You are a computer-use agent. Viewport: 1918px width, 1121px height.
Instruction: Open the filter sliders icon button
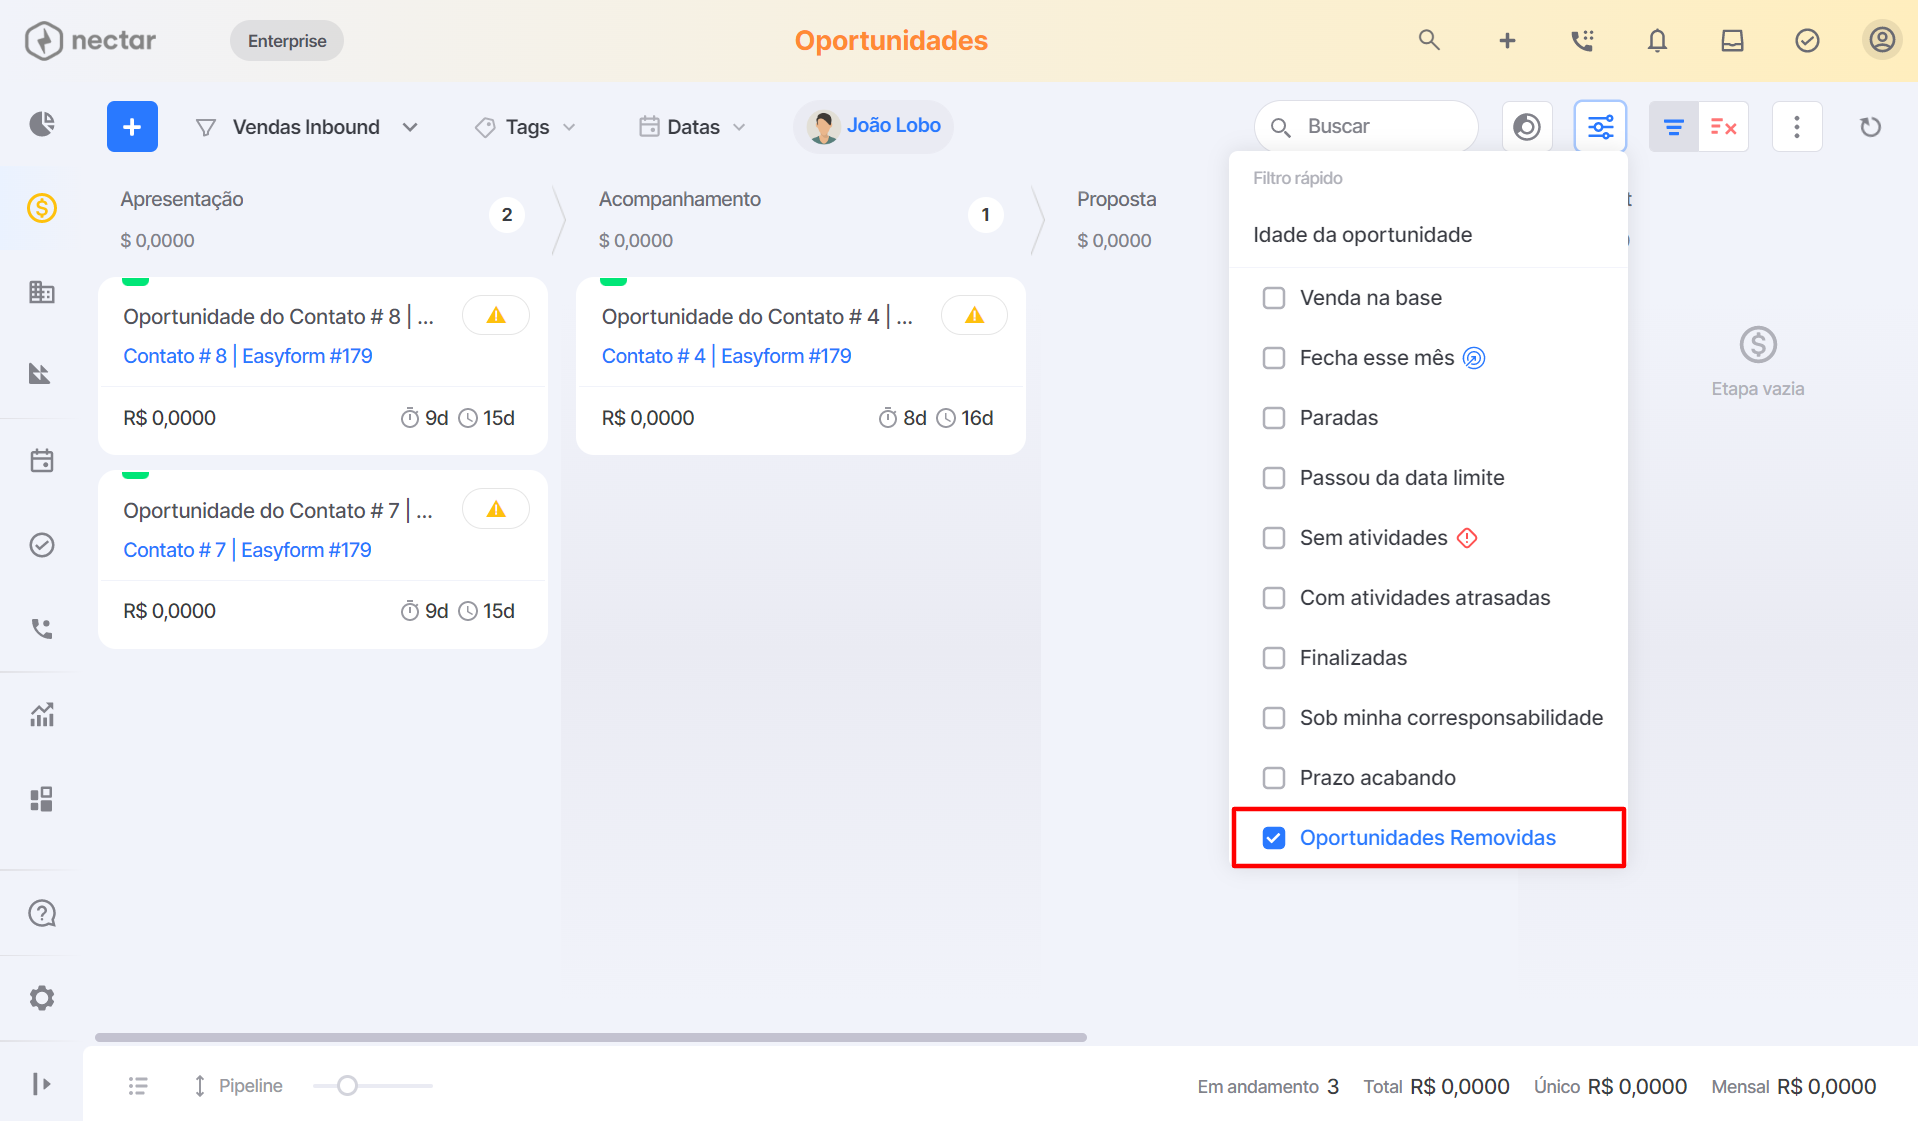[x=1600, y=127]
